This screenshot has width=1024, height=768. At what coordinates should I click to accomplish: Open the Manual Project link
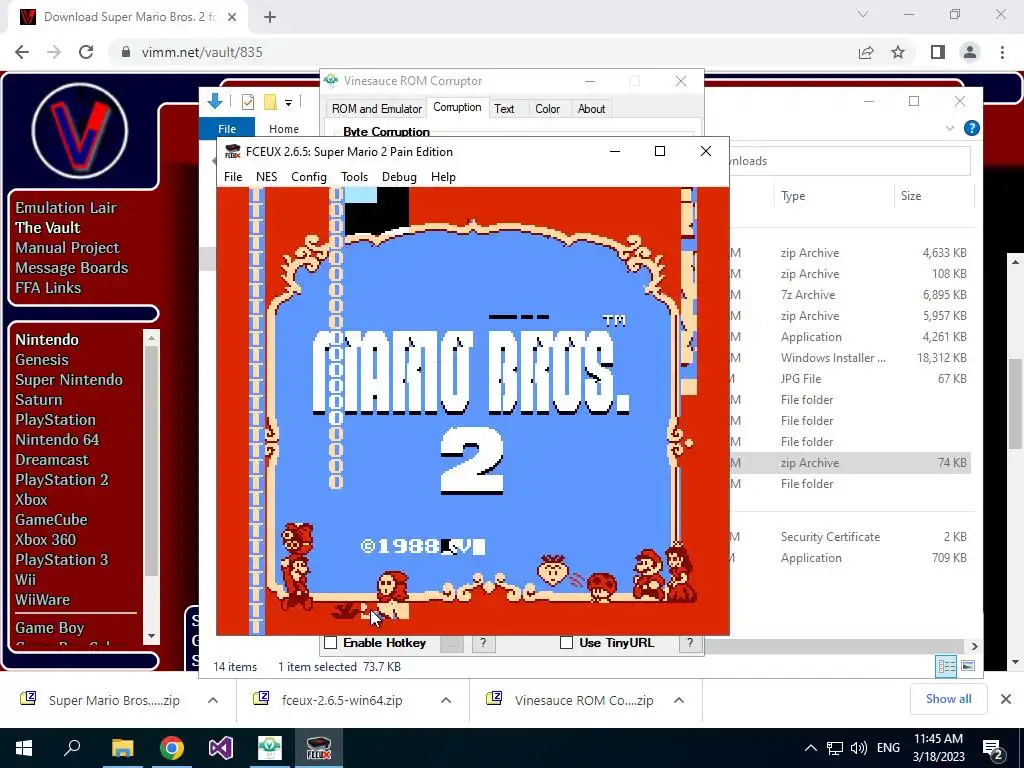(67, 248)
